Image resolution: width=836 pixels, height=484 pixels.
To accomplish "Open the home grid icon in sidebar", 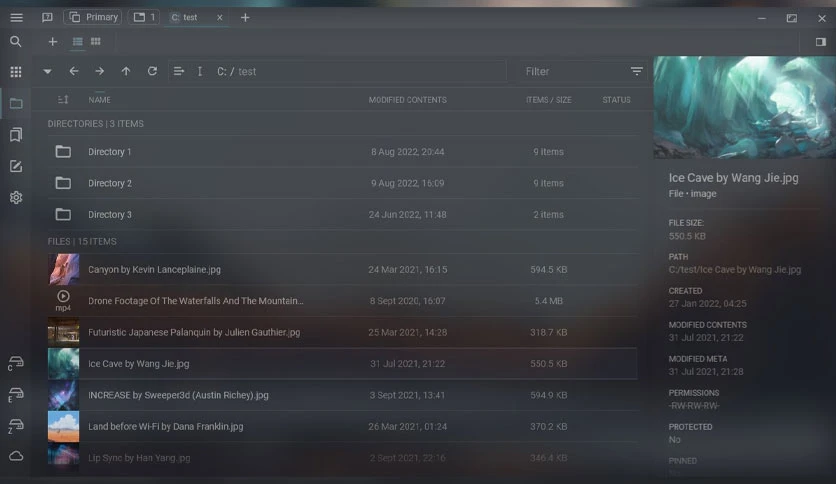I will (x=16, y=72).
